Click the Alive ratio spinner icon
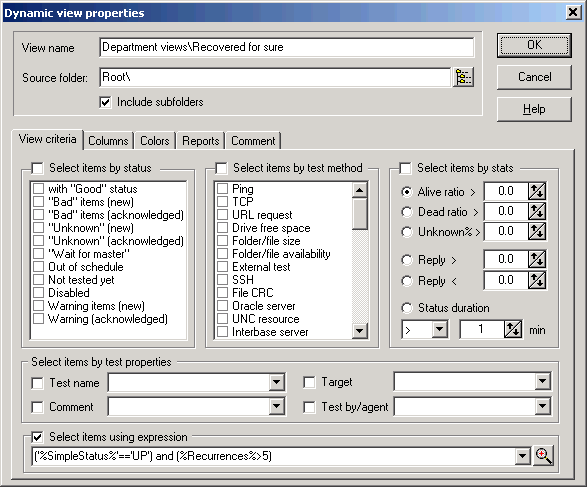587x487 pixels. [x=537, y=191]
